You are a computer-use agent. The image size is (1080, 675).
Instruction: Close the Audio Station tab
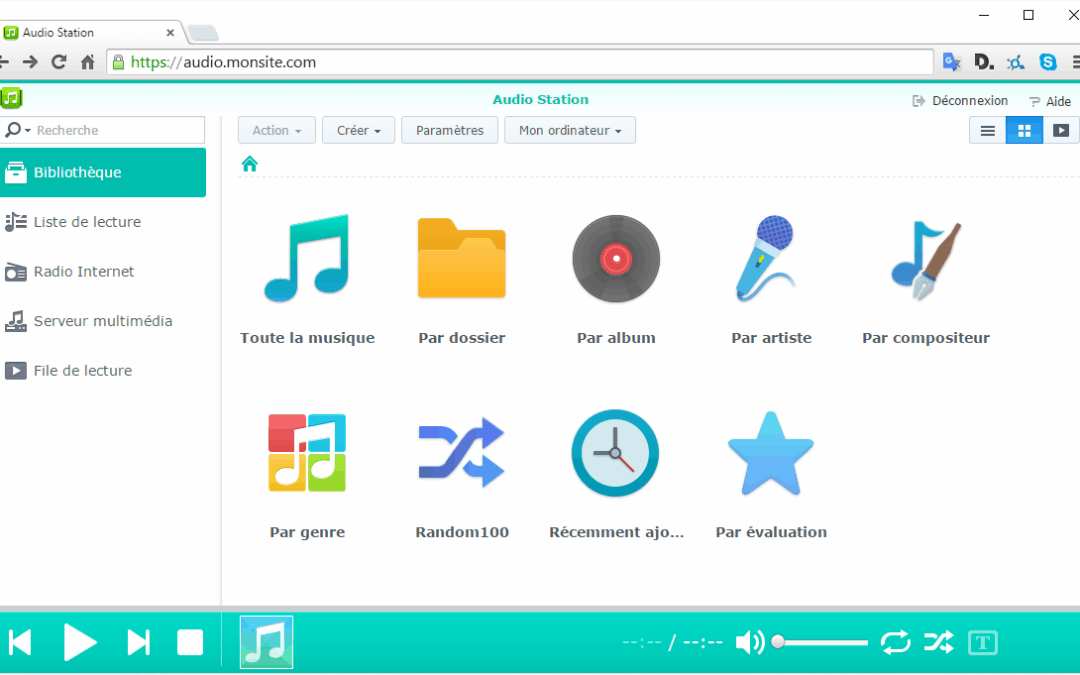170,32
